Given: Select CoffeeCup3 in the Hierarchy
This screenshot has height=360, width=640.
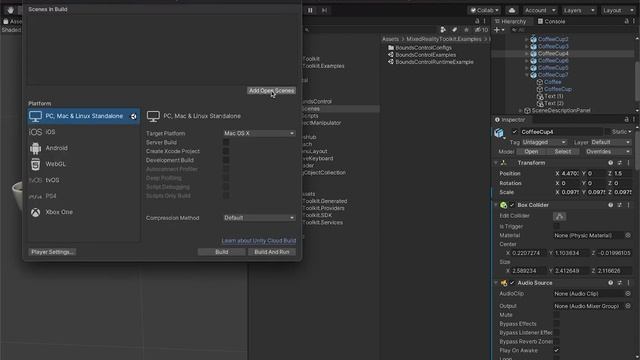Looking at the screenshot, I should coord(553,46).
